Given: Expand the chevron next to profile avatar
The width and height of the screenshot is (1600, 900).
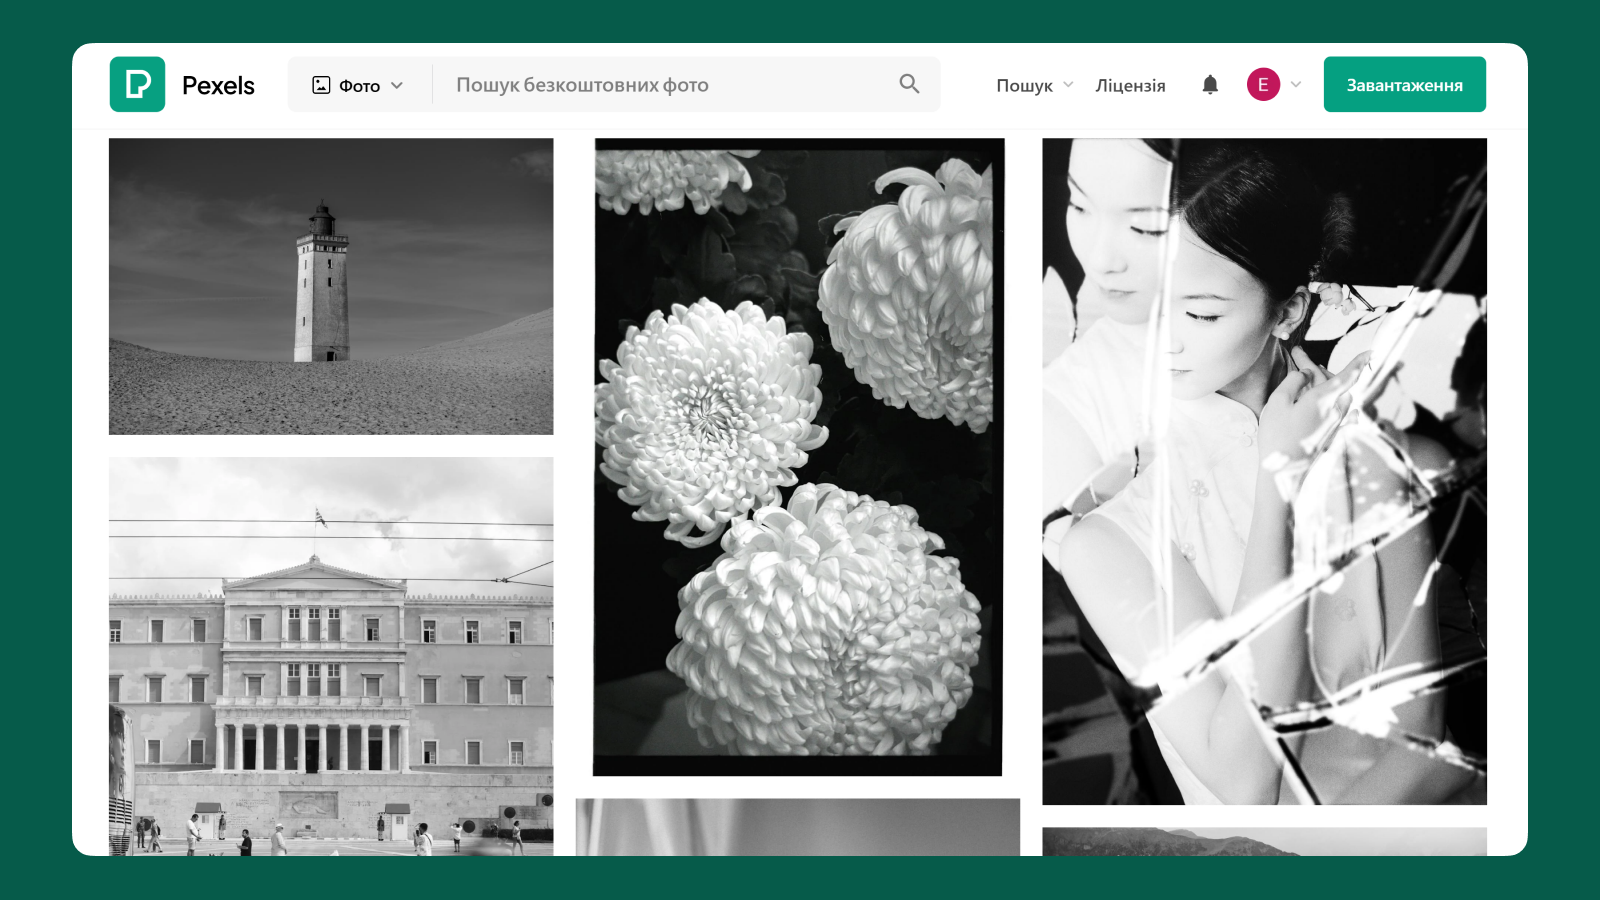Looking at the screenshot, I should 1296,85.
